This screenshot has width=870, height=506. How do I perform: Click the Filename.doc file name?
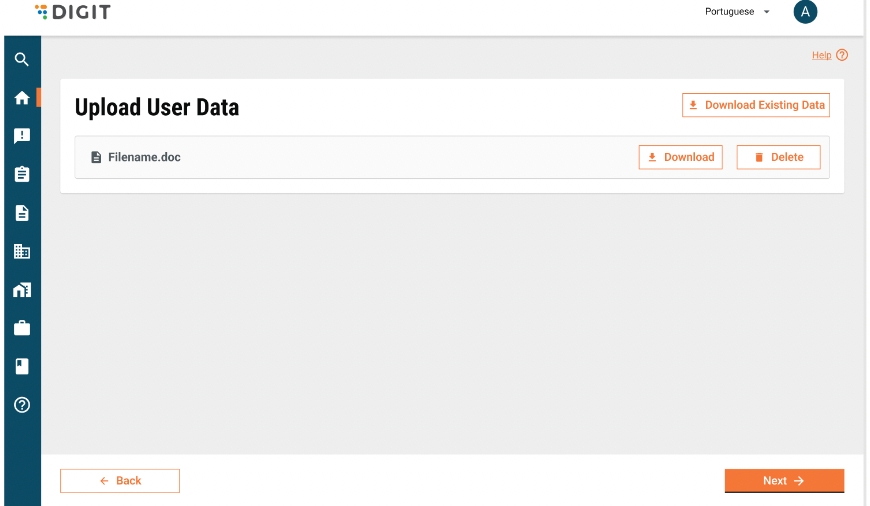tap(144, 157)
